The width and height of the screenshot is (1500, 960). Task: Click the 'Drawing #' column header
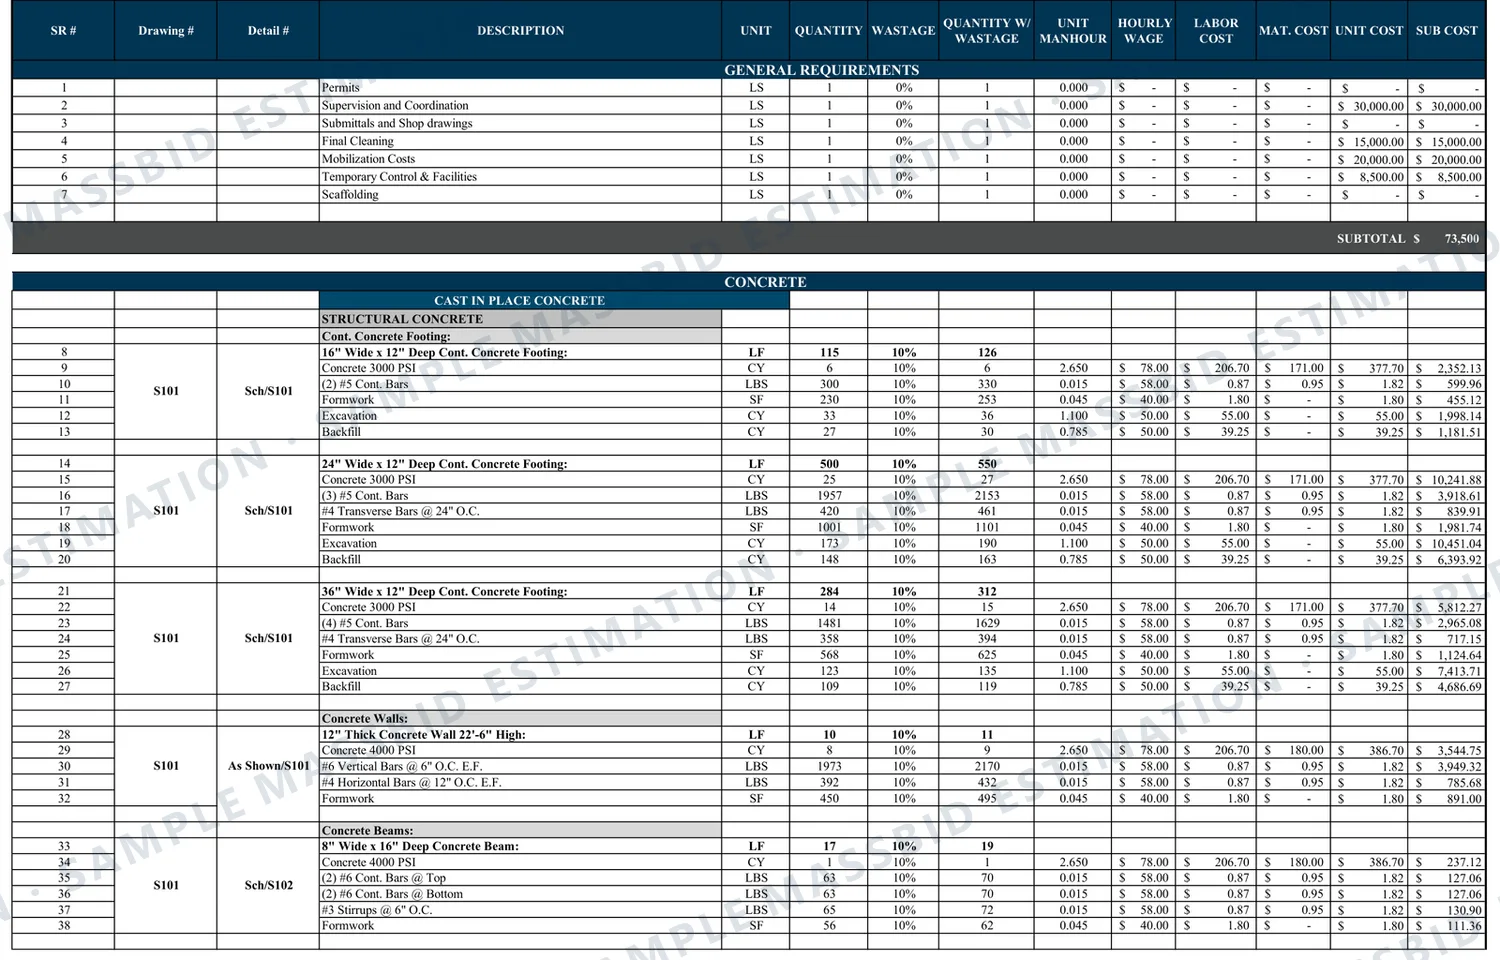[x=166, y=31]
